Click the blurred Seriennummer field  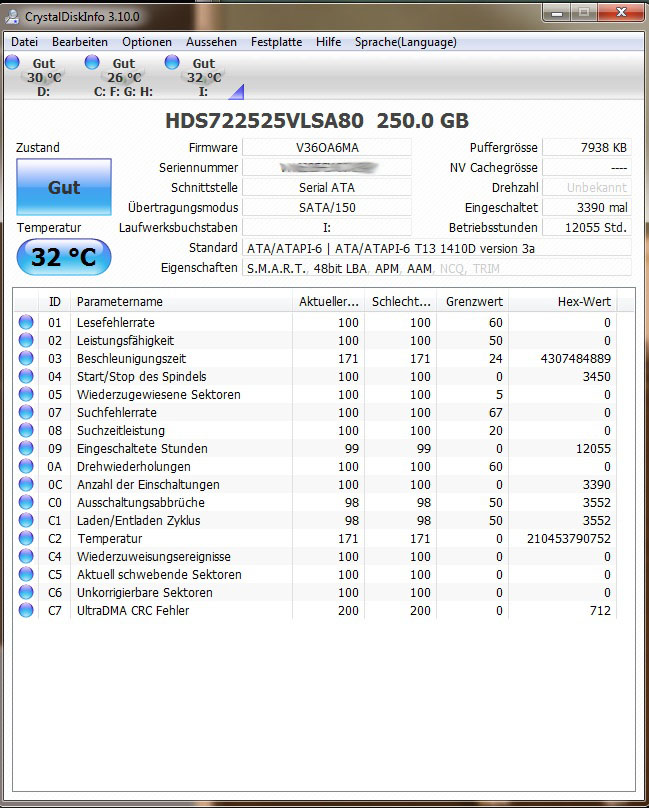tap(327, 167)
